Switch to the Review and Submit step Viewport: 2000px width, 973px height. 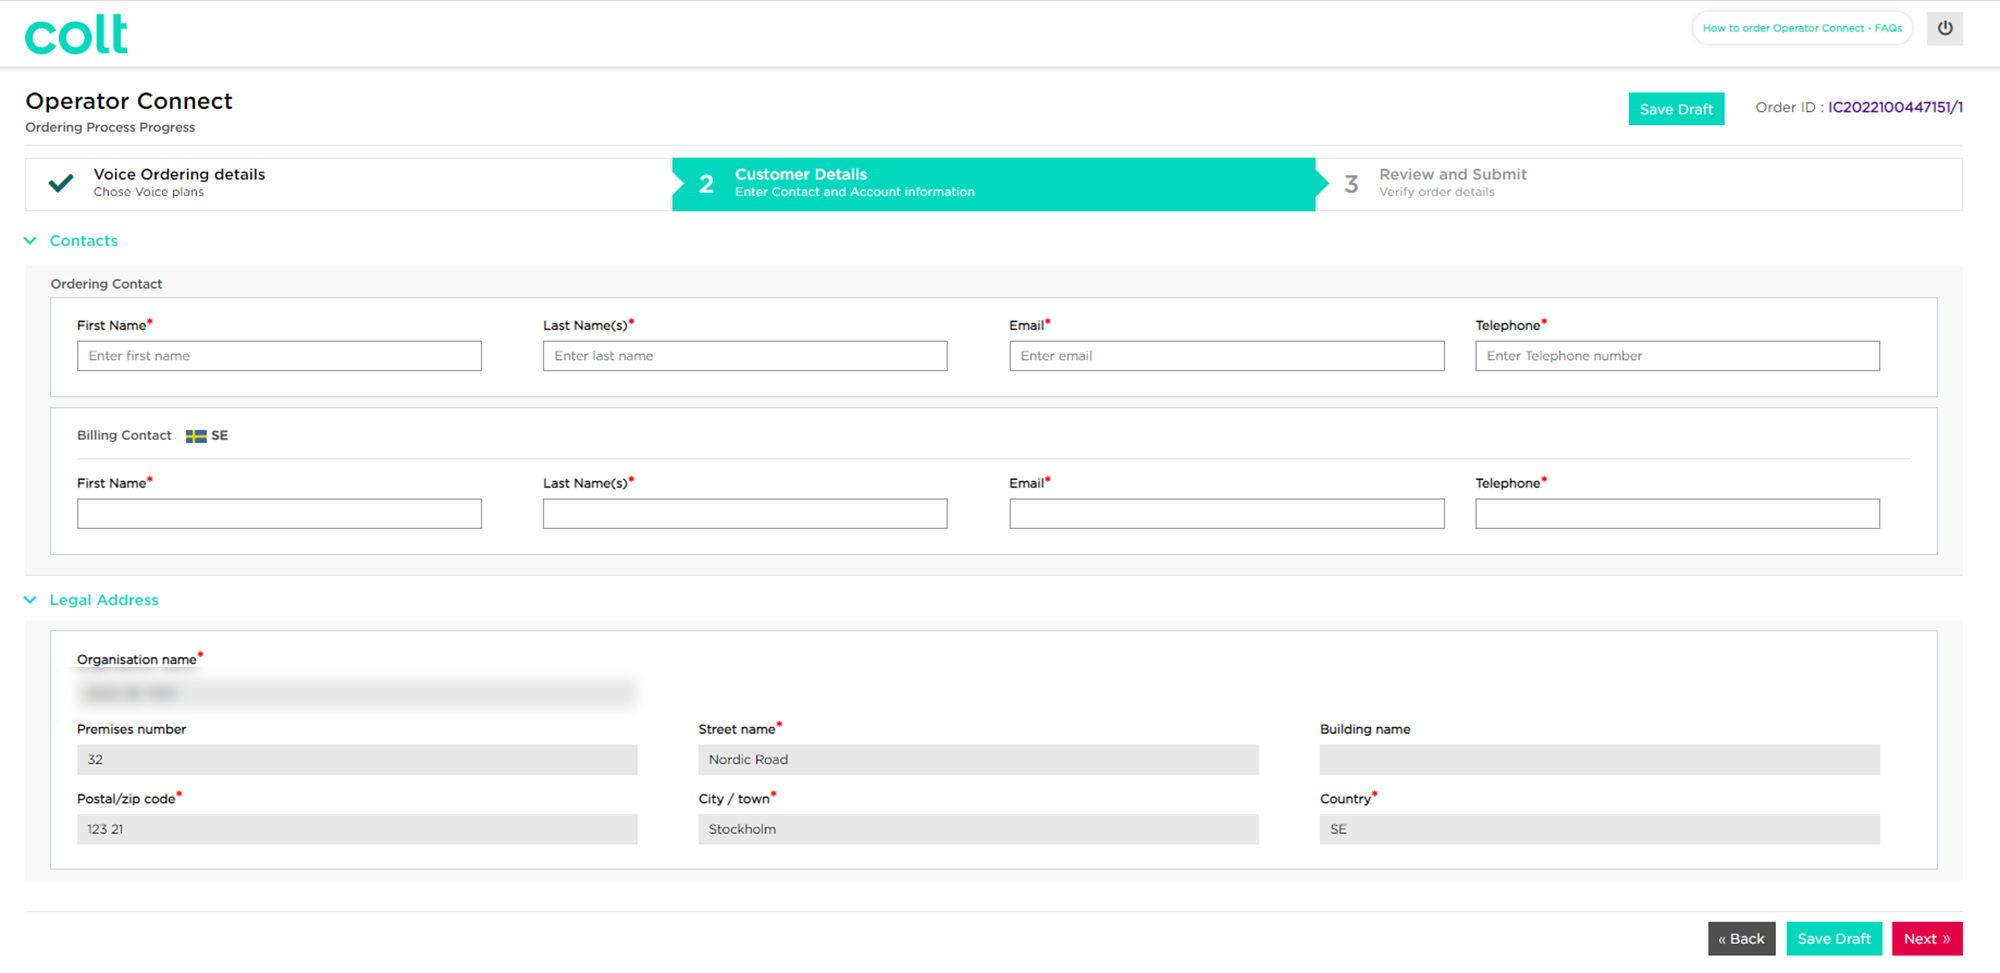point(1452,183)
